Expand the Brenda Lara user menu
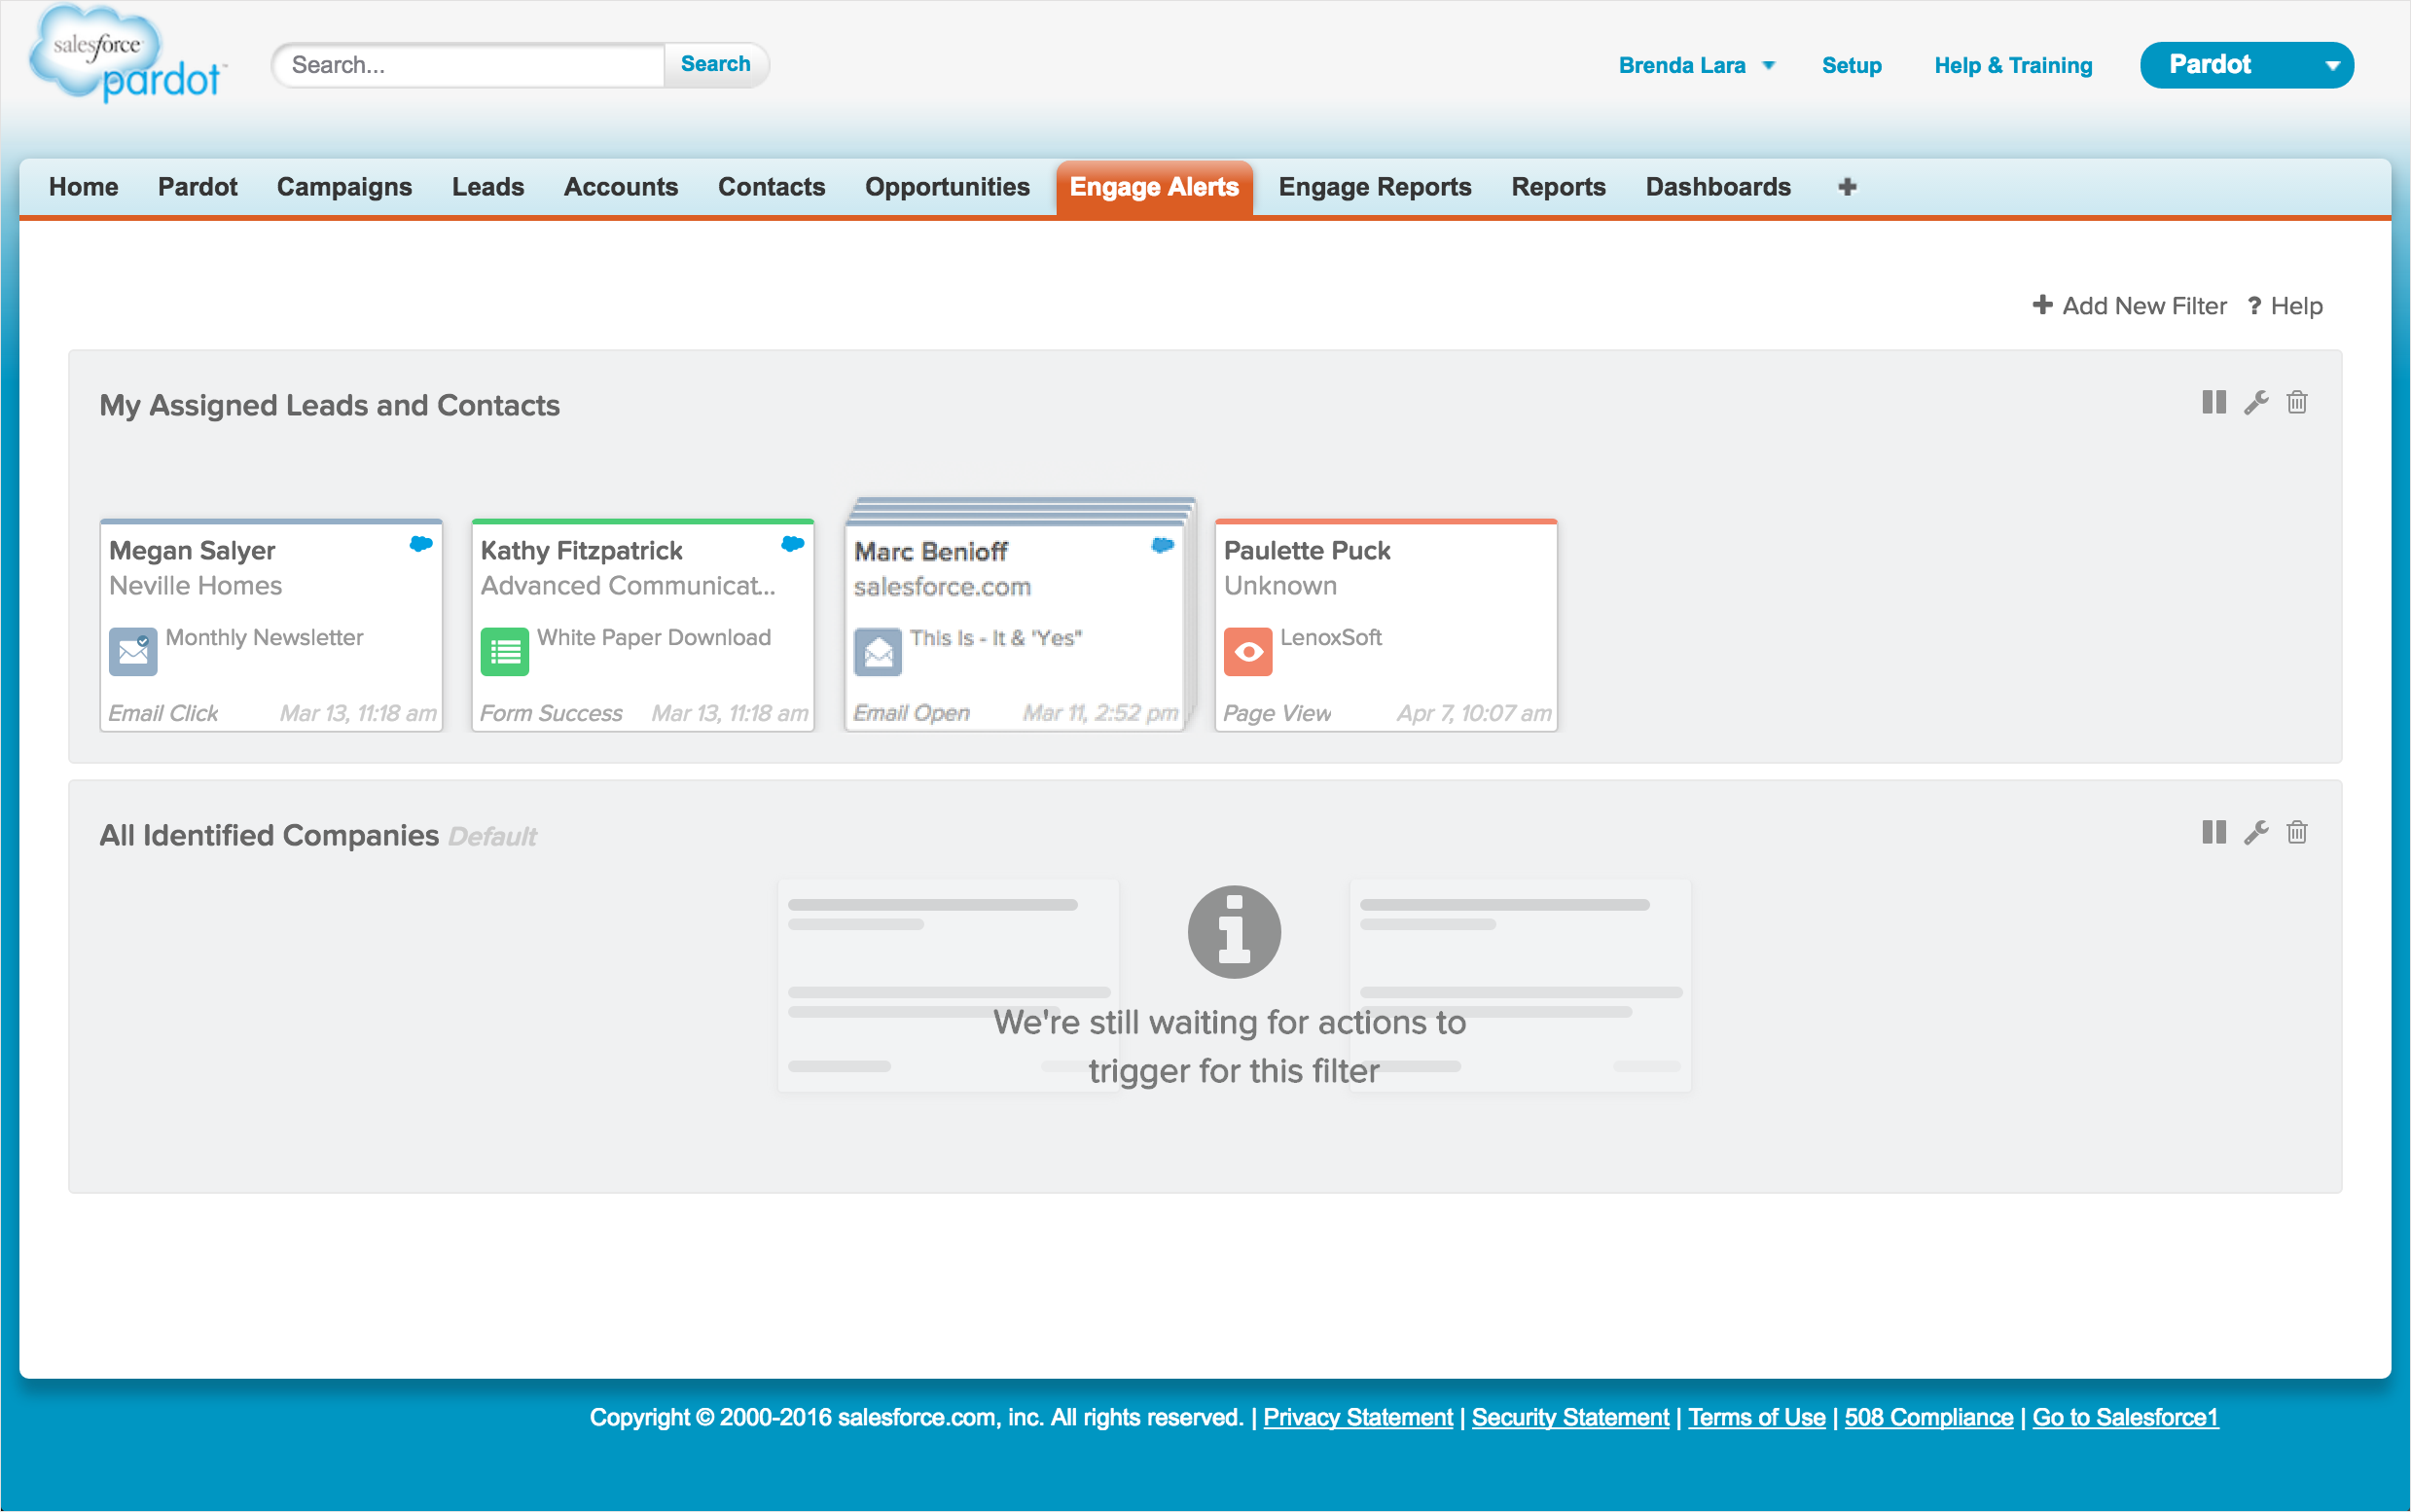 click(1696, 66)
